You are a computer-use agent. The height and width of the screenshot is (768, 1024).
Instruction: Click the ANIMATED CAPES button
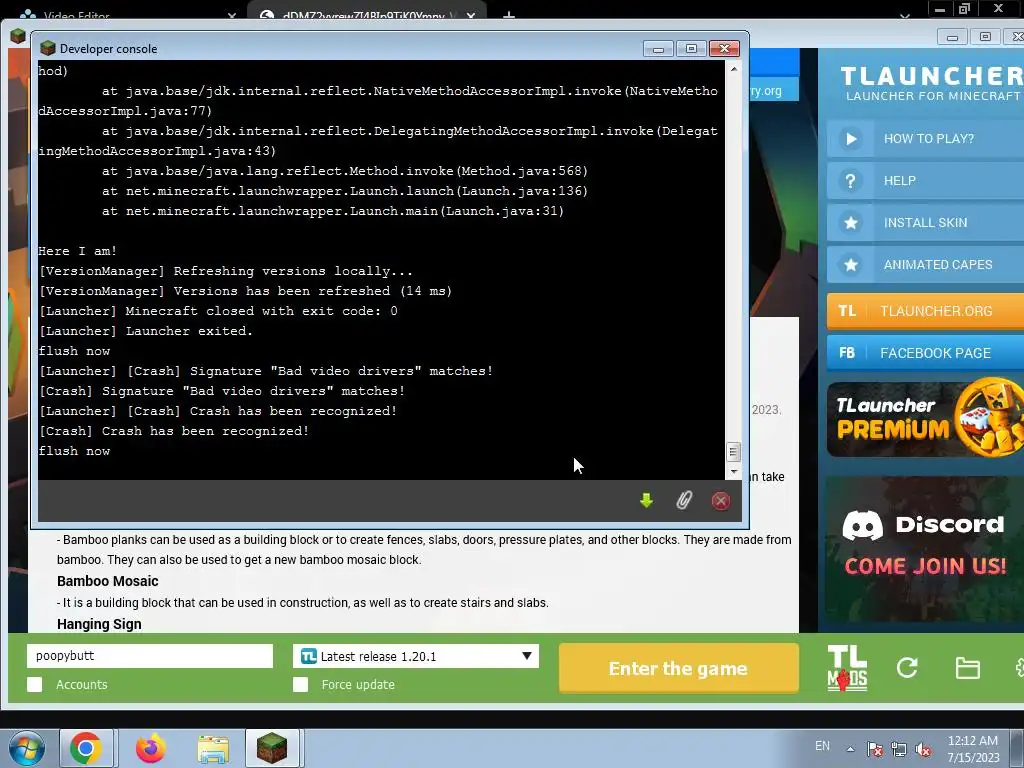[x=925, y=264]
